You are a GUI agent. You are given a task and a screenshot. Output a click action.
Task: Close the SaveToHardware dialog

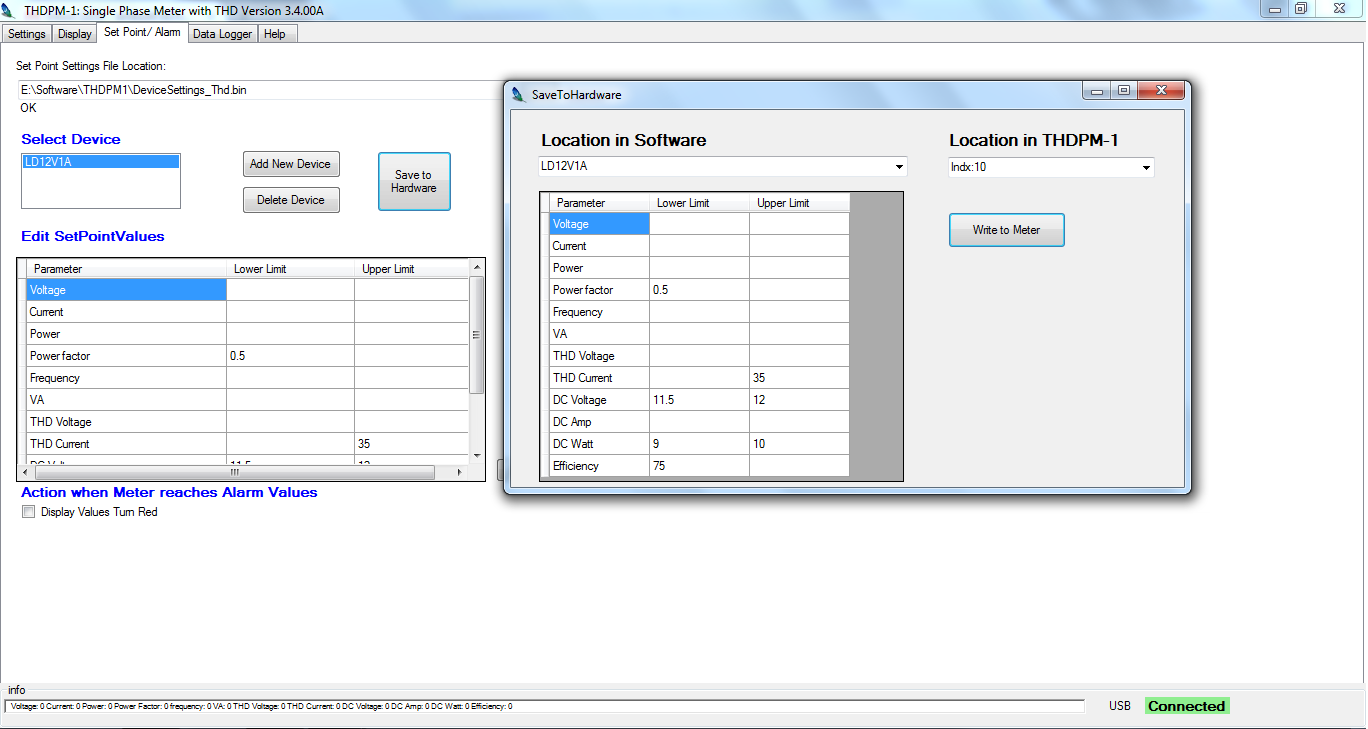point(1160,91)
